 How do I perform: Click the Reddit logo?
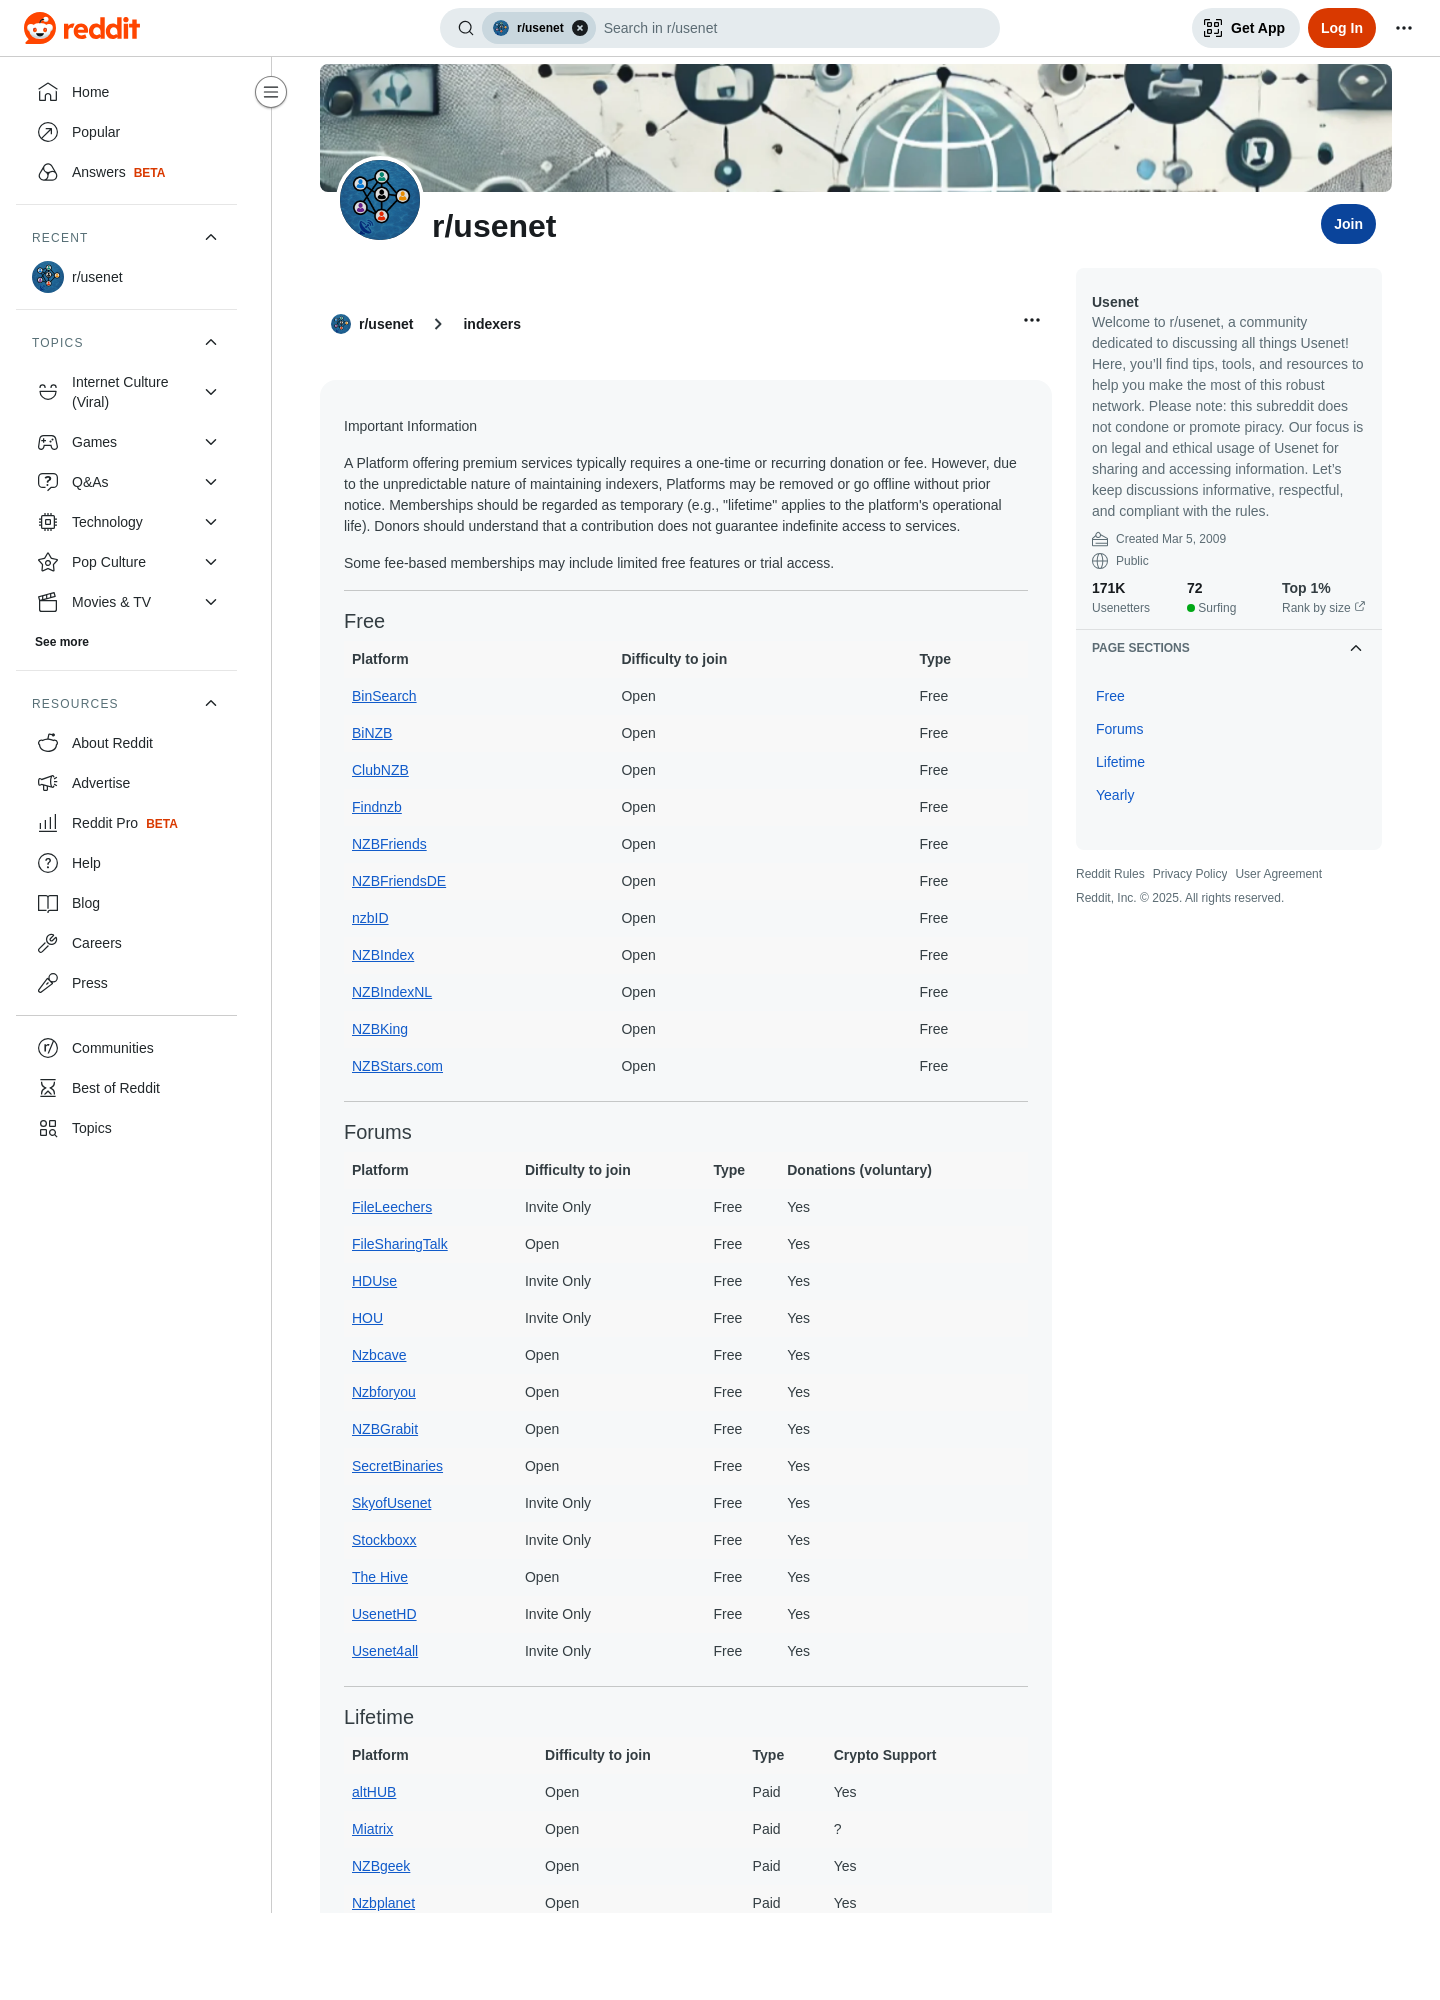tap(82, 28)
